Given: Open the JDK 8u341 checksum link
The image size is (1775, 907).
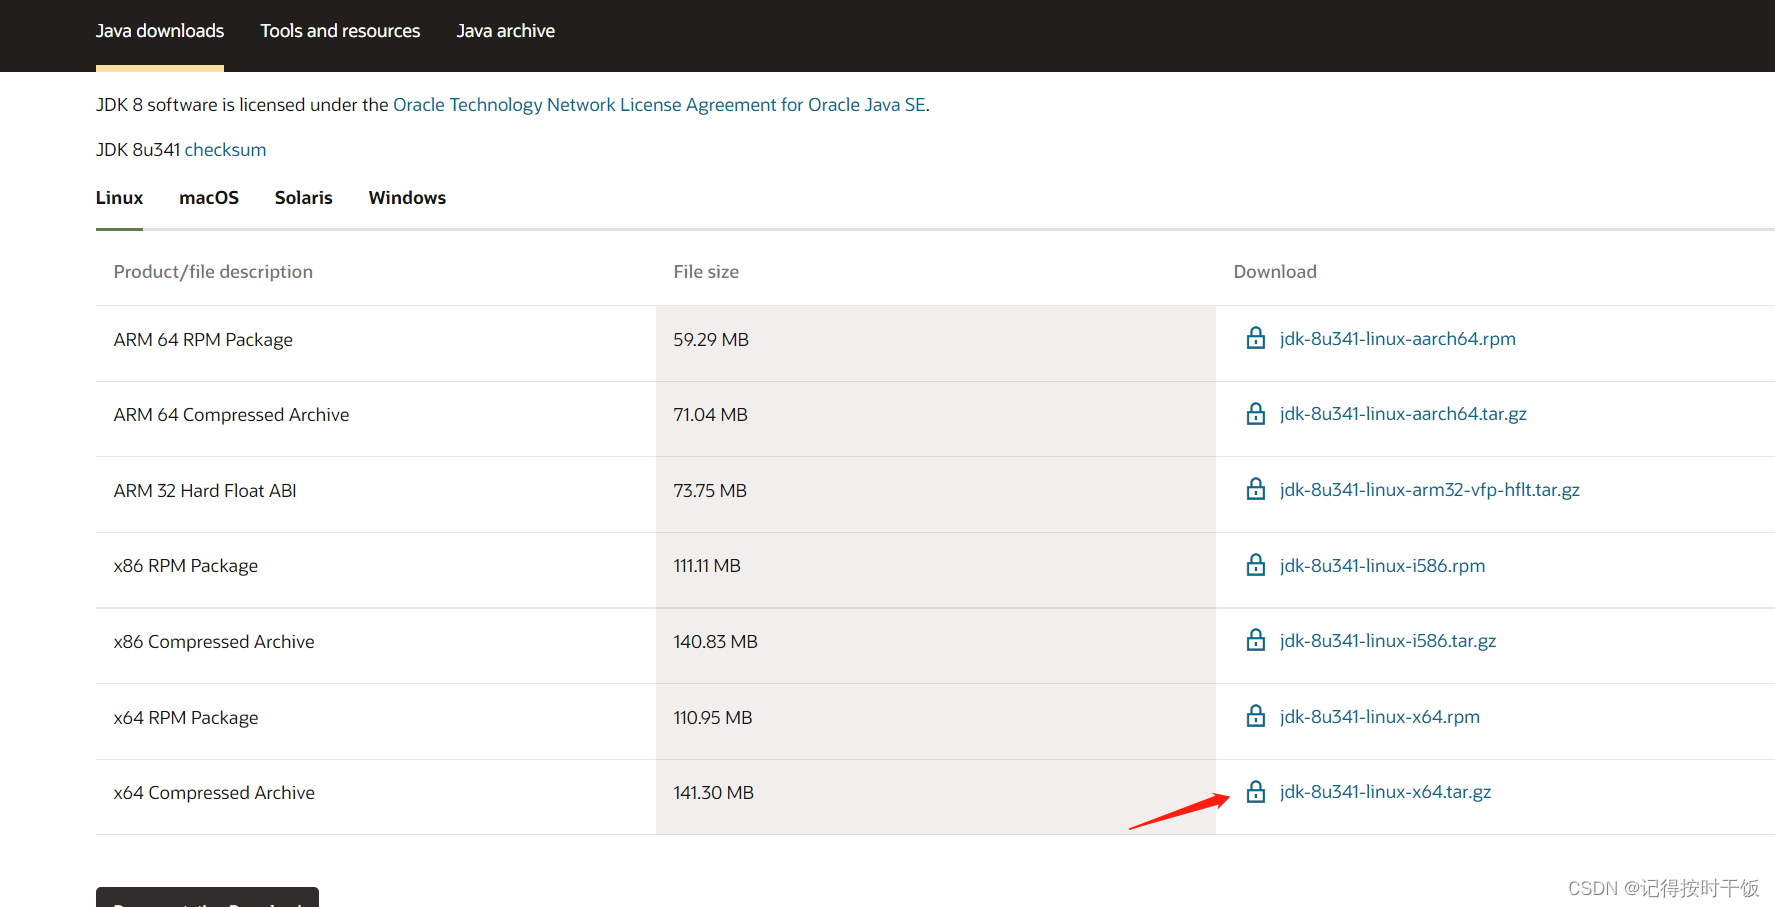Looking at the screenshot, I should tap(225, 150).
